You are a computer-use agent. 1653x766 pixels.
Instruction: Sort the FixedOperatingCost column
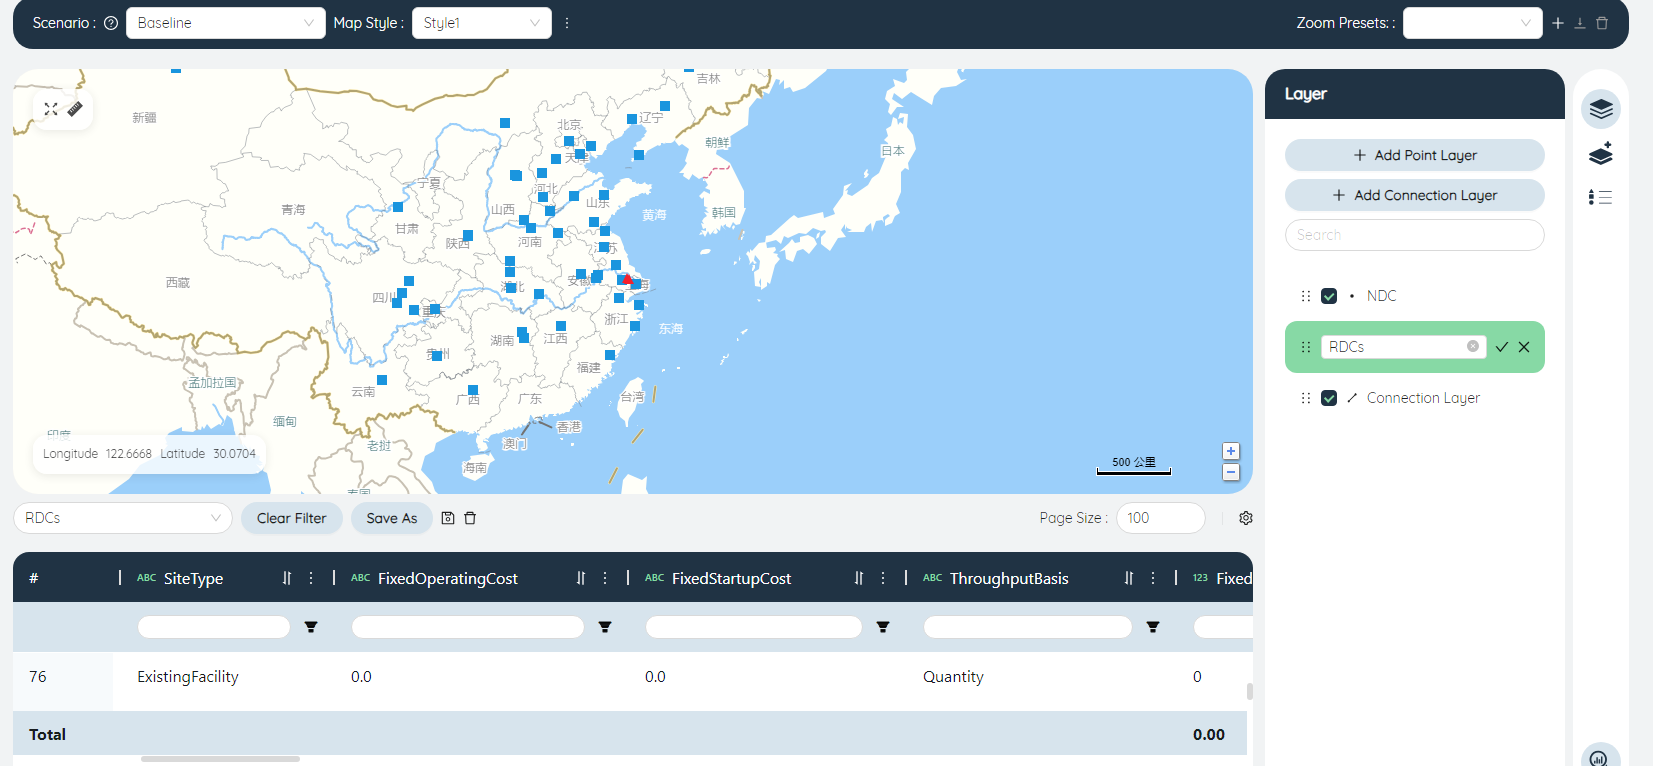[x=581, y=578]
